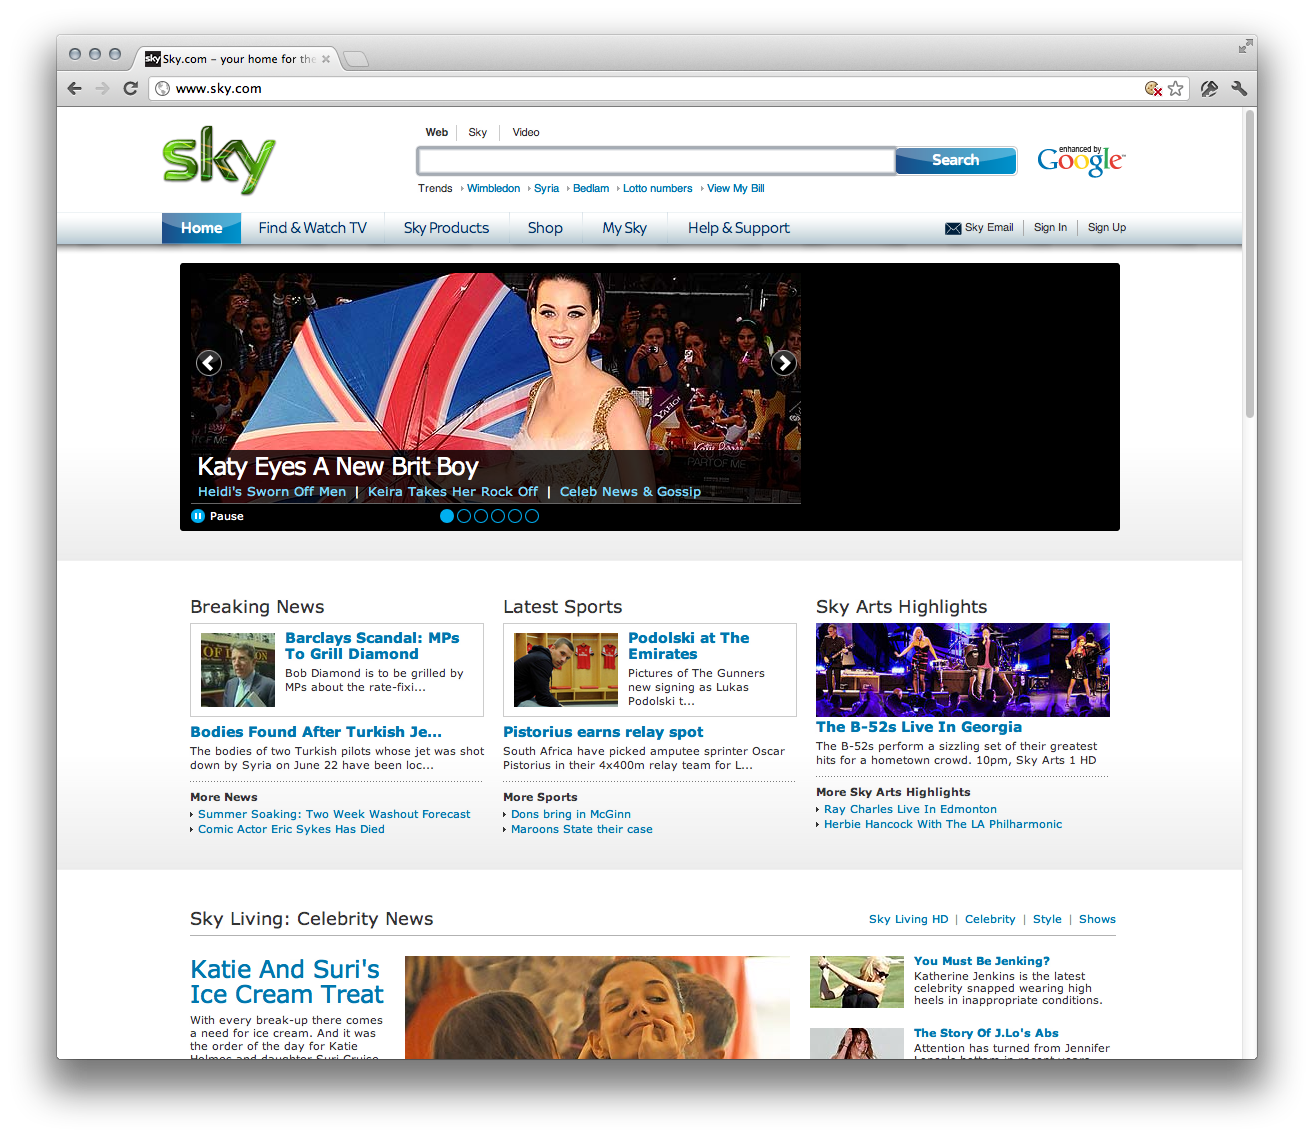Open Comic Actor Eric Sykes Has Died
This screenshot has height=1138, width=1314.
(291, 829)
